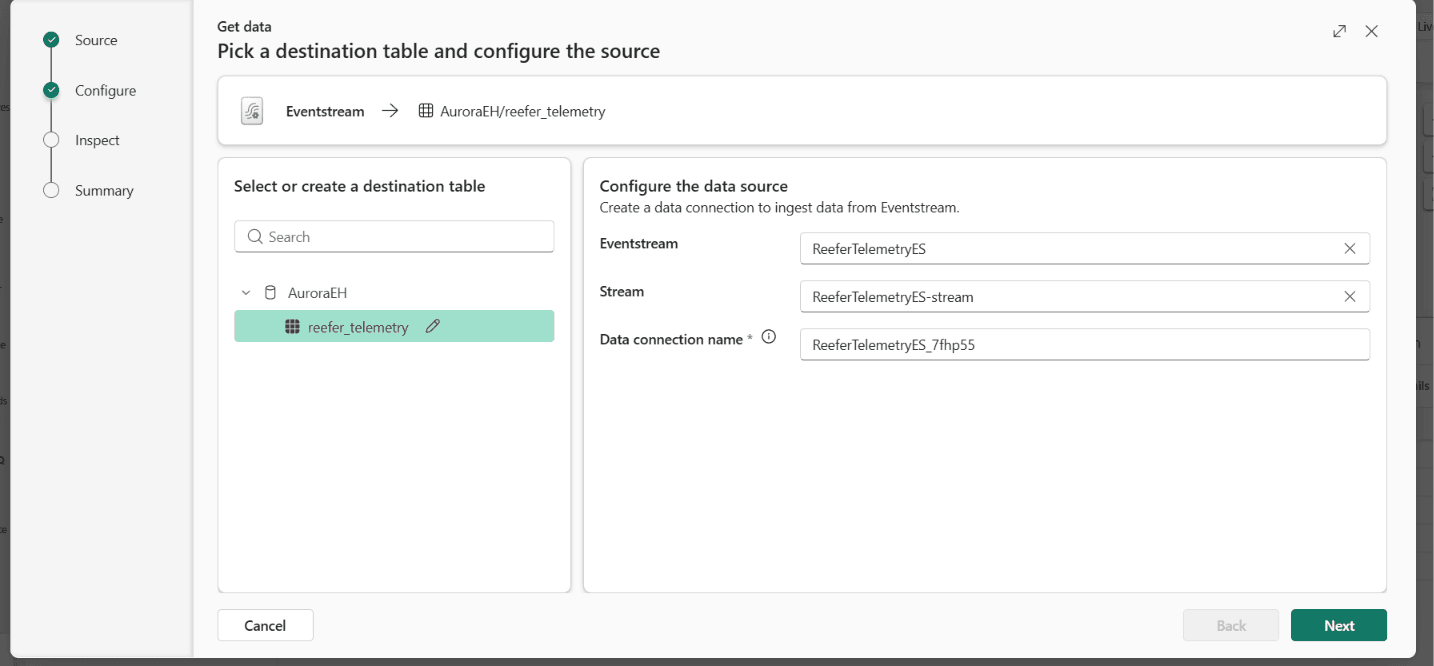Clear the Stream field with X
Viewport: 1434px width, 666px height.
point(1349,296)
